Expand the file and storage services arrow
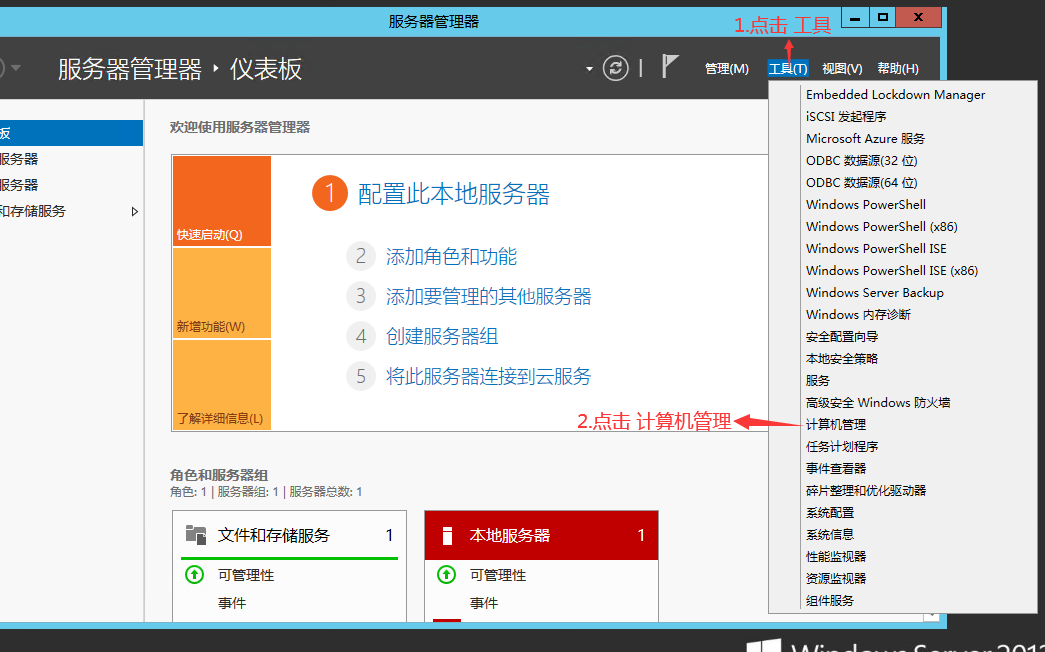 tap(135, 211)
